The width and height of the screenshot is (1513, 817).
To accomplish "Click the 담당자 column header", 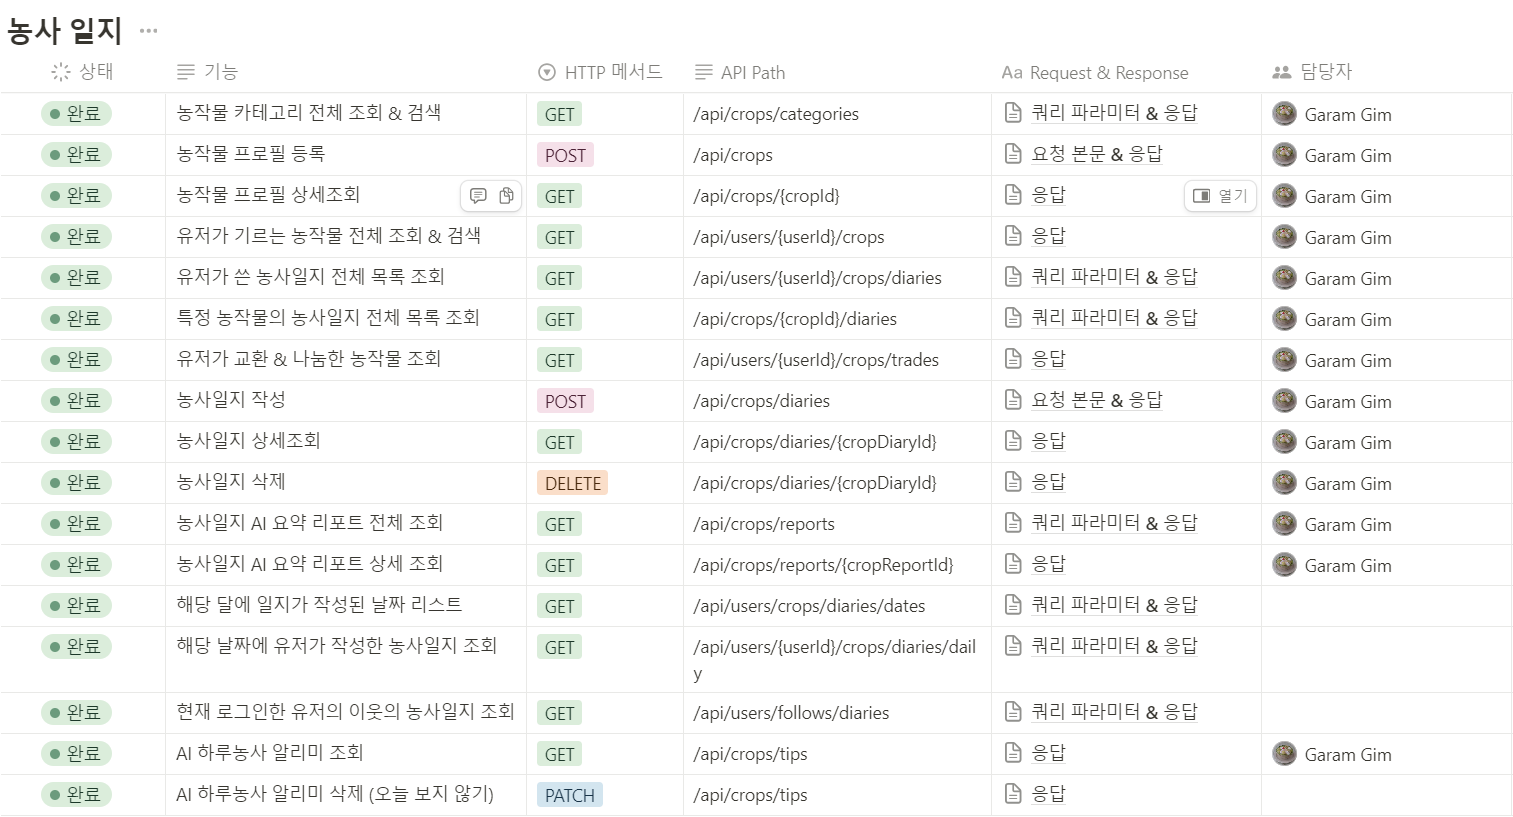I will [x=1311, y=72].
